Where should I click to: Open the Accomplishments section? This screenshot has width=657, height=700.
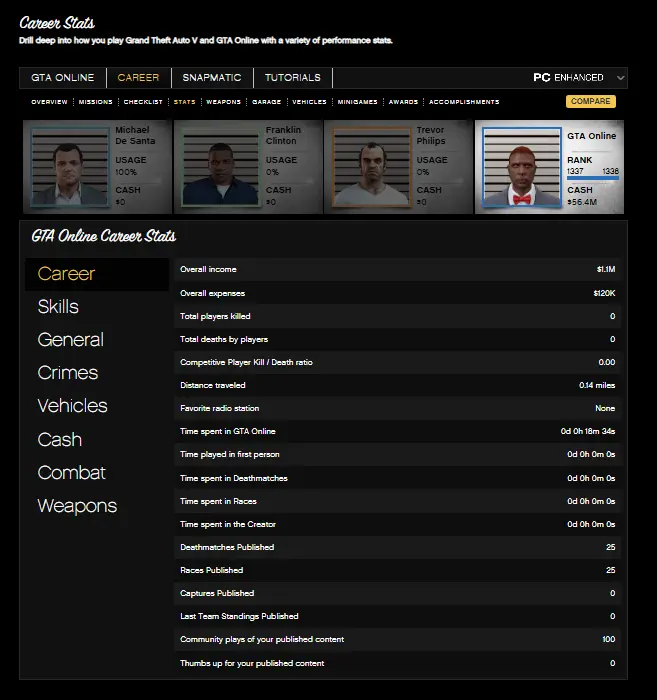click(464, 102)
